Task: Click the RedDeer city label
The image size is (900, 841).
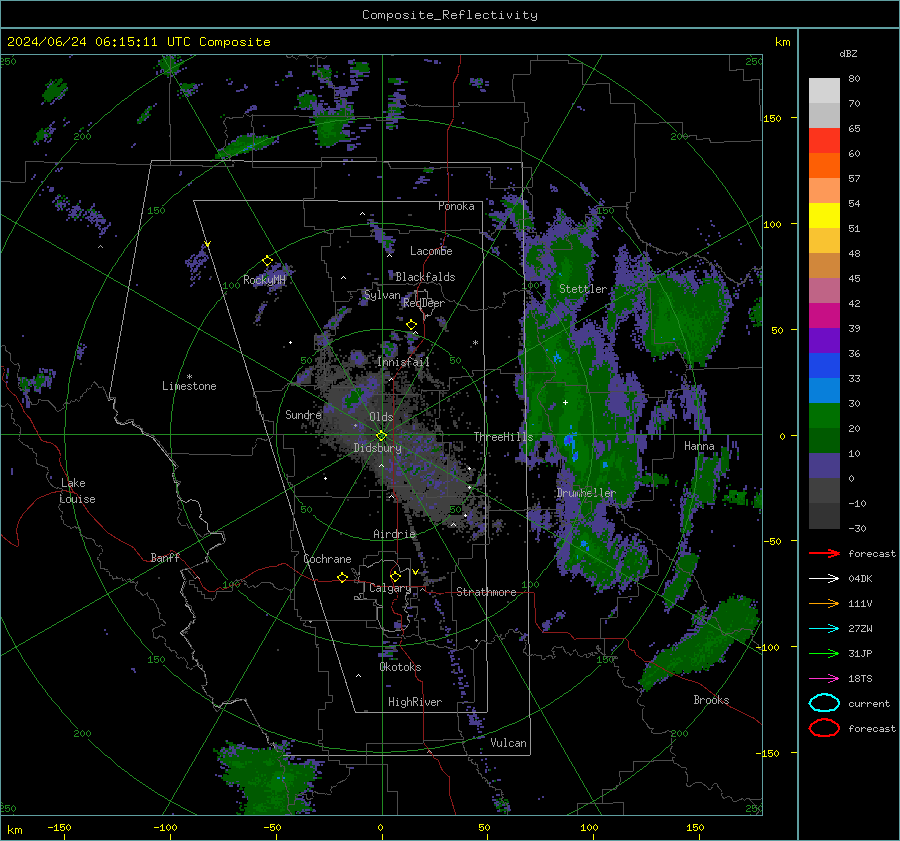Action: (424, 303)
